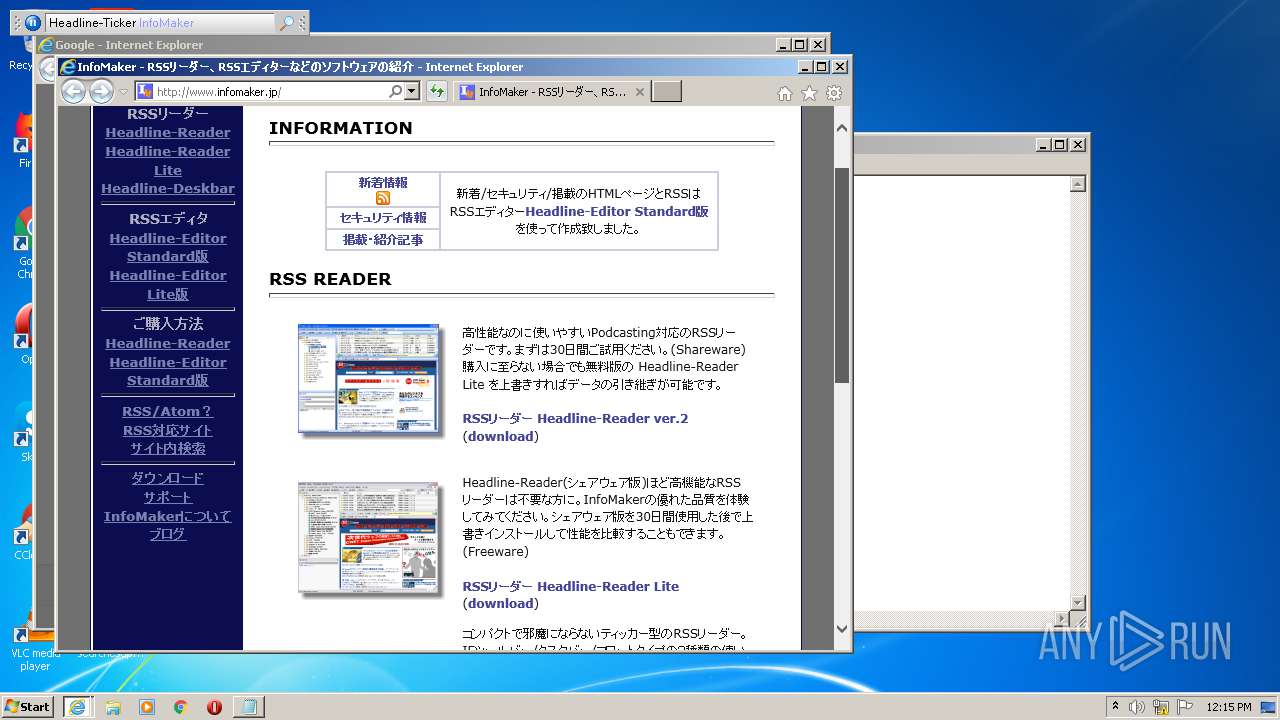Click the IE page vertical scrollbar thumb
1280x720 pixels.
coord(842,275)
